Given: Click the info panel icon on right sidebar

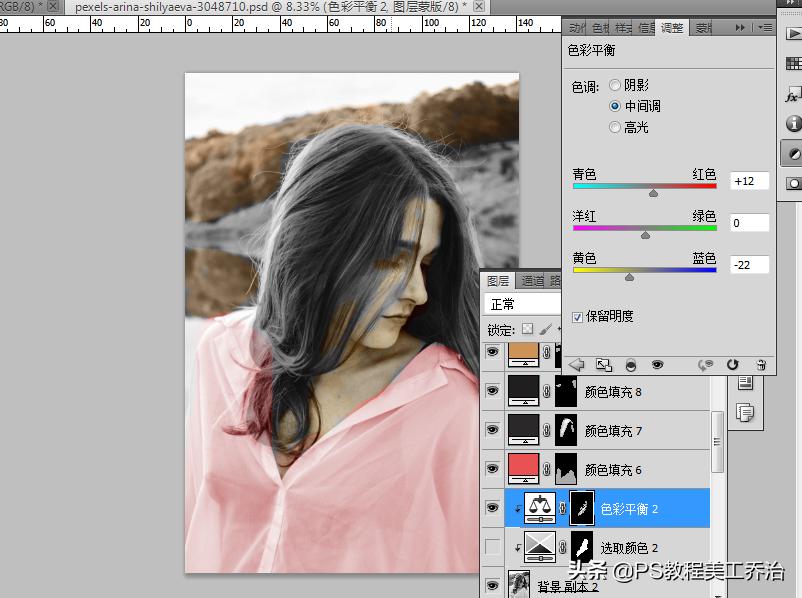Looking at the screenshot, I should tap(792, 123).
